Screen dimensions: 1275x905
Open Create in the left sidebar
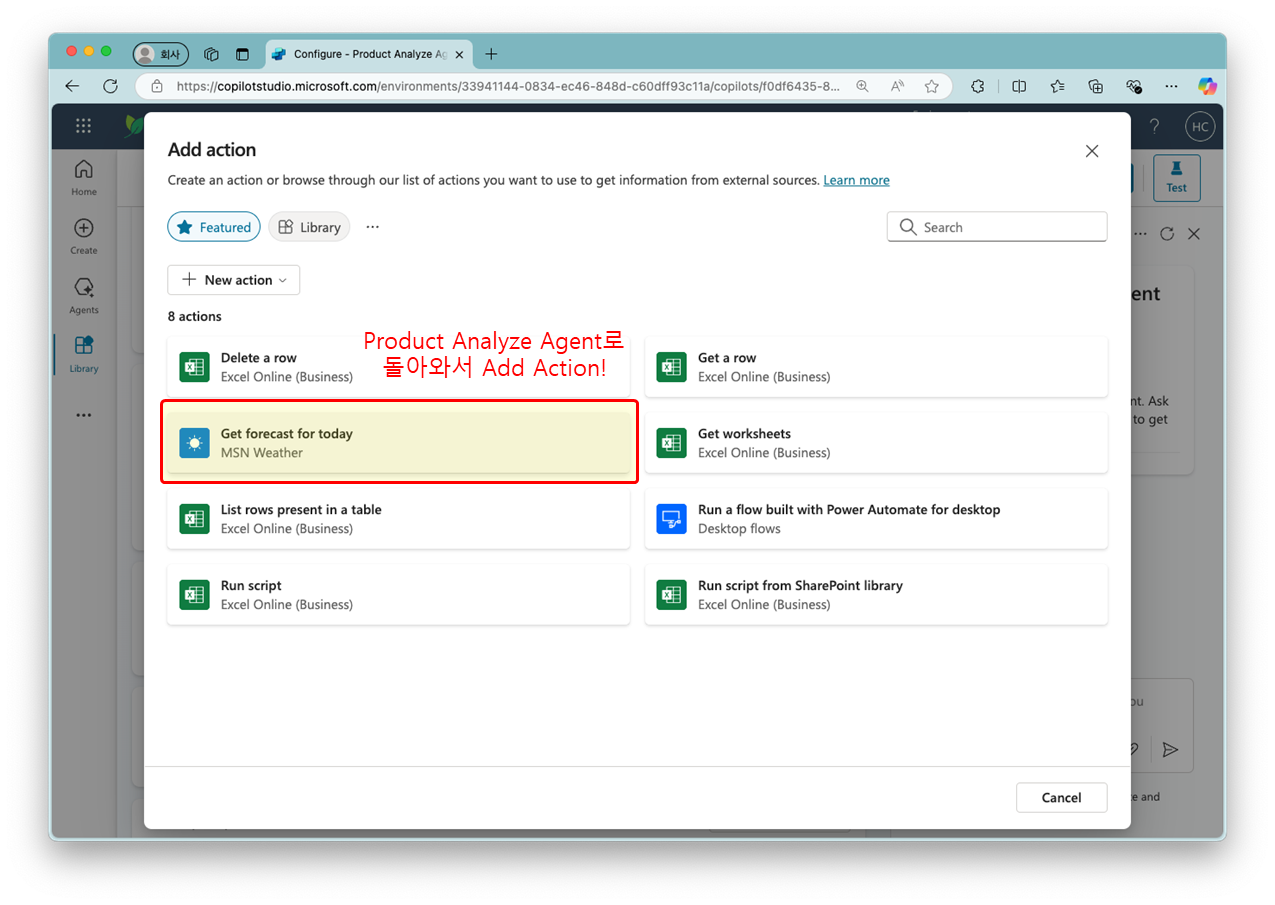pyautogui.click(x=84, y=237)
